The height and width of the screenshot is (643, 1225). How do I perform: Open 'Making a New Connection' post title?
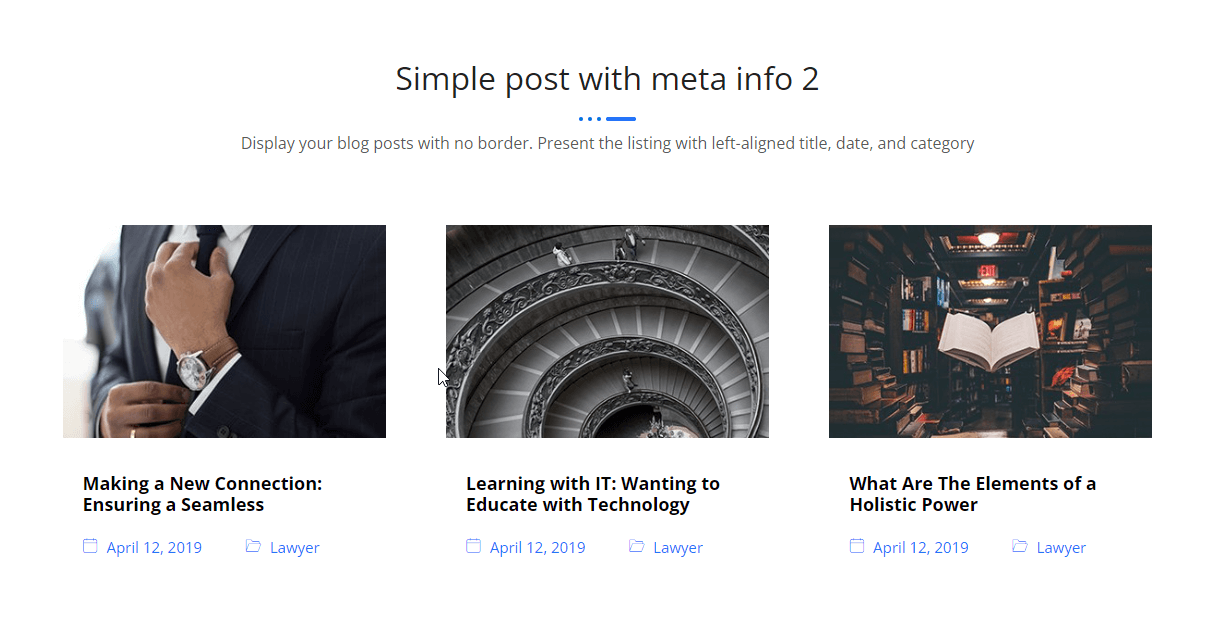(x=202, y=494)
